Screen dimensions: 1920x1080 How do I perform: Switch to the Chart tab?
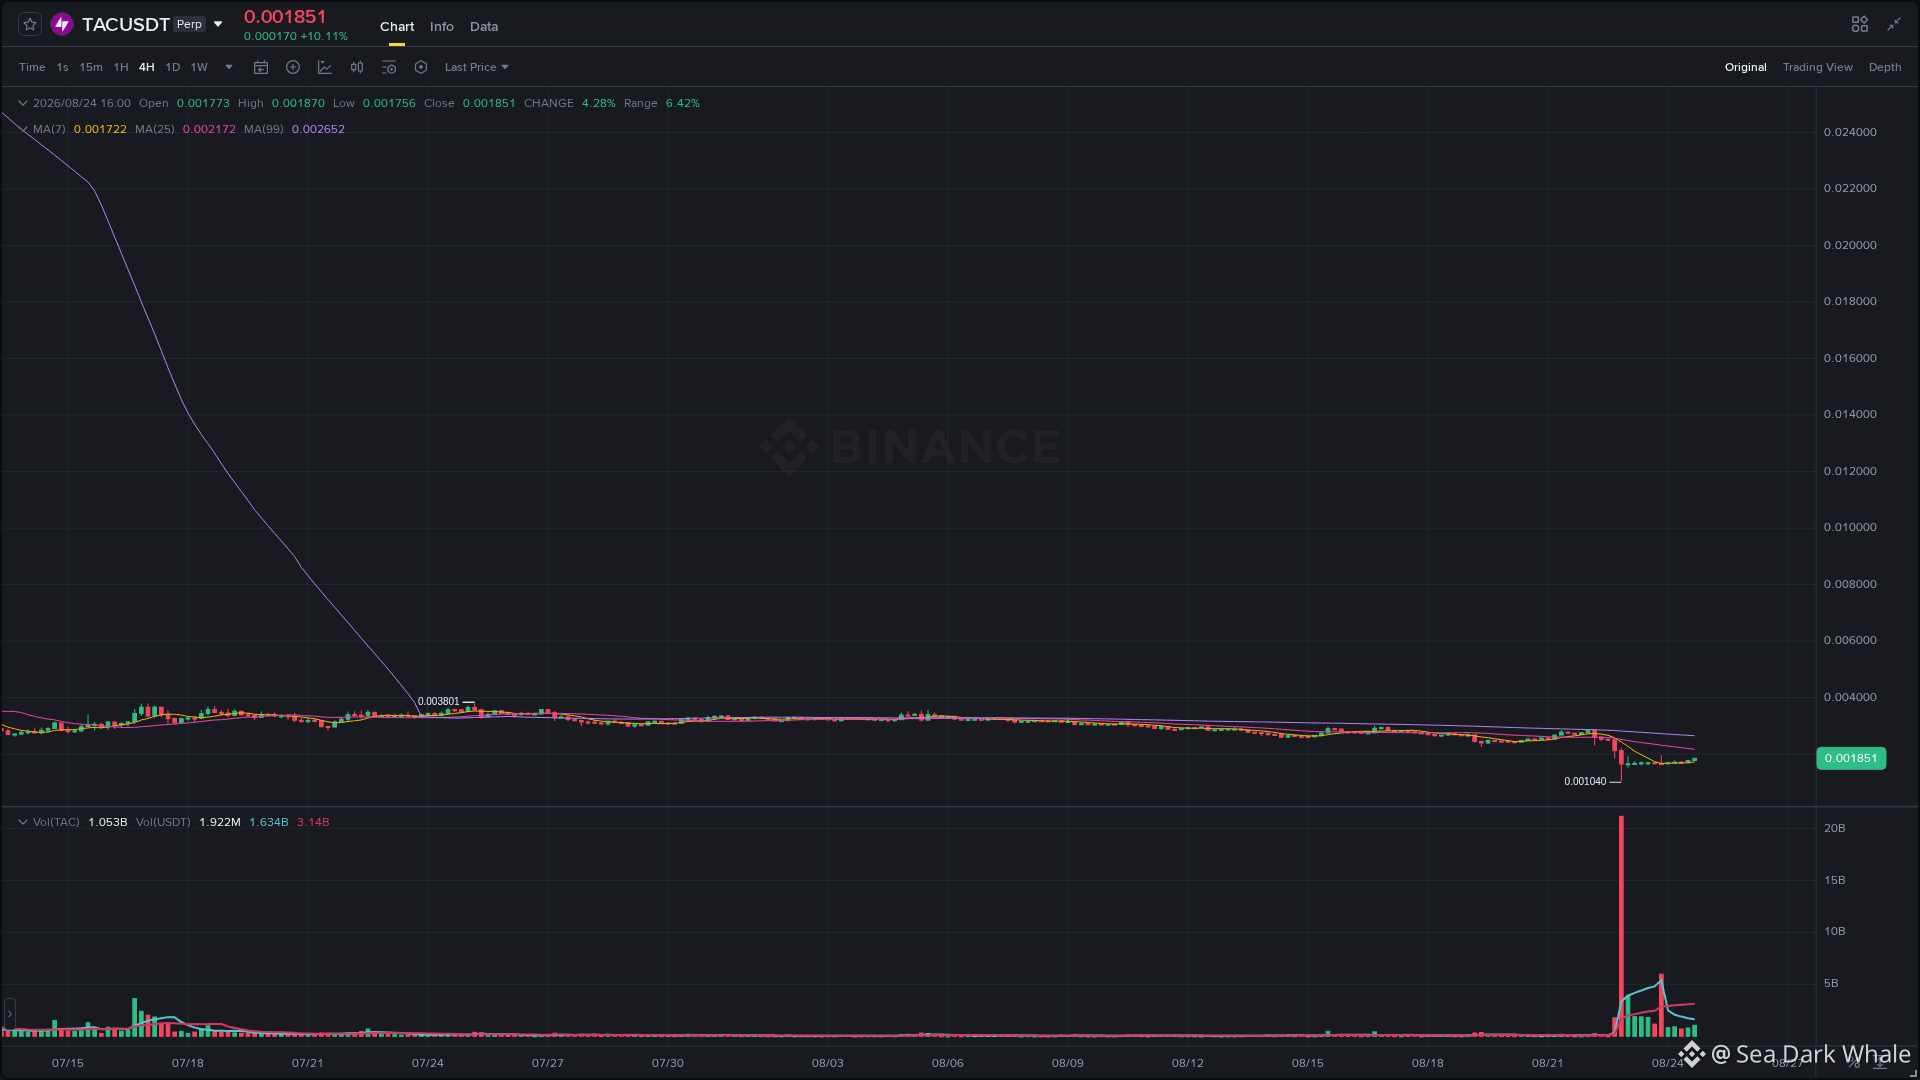pyautogui.click(x=397, y=26)
